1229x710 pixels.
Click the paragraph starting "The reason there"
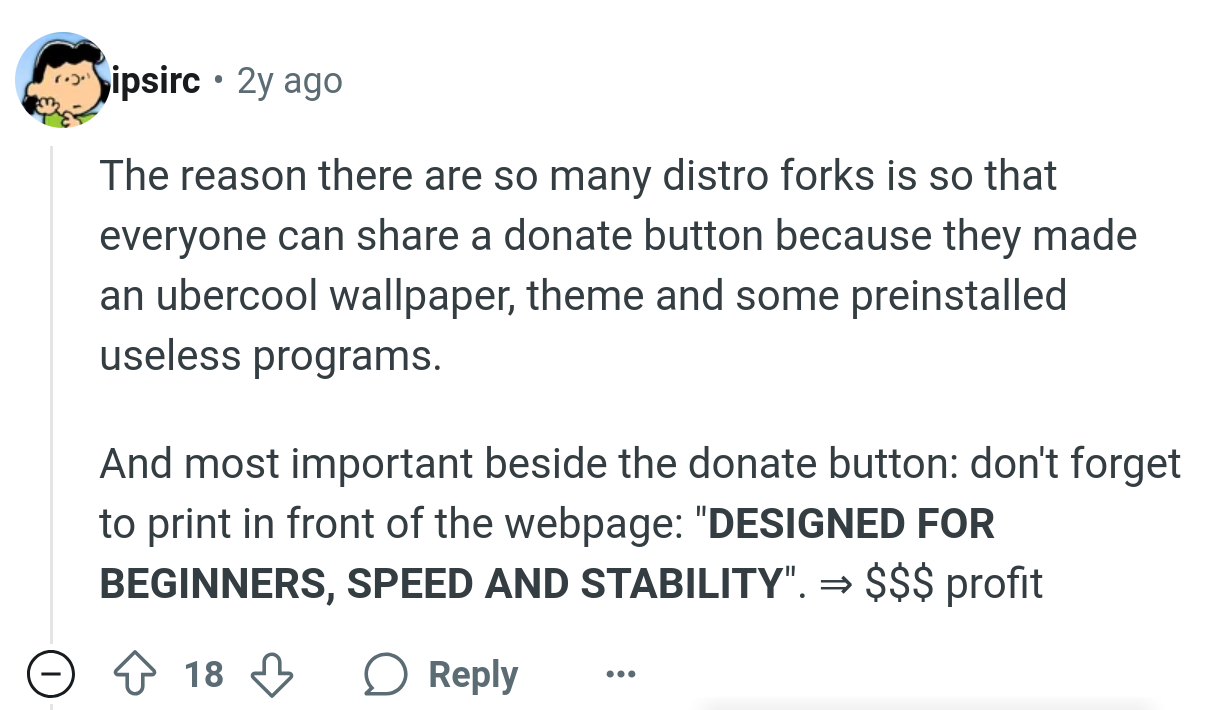coord(618,266)
